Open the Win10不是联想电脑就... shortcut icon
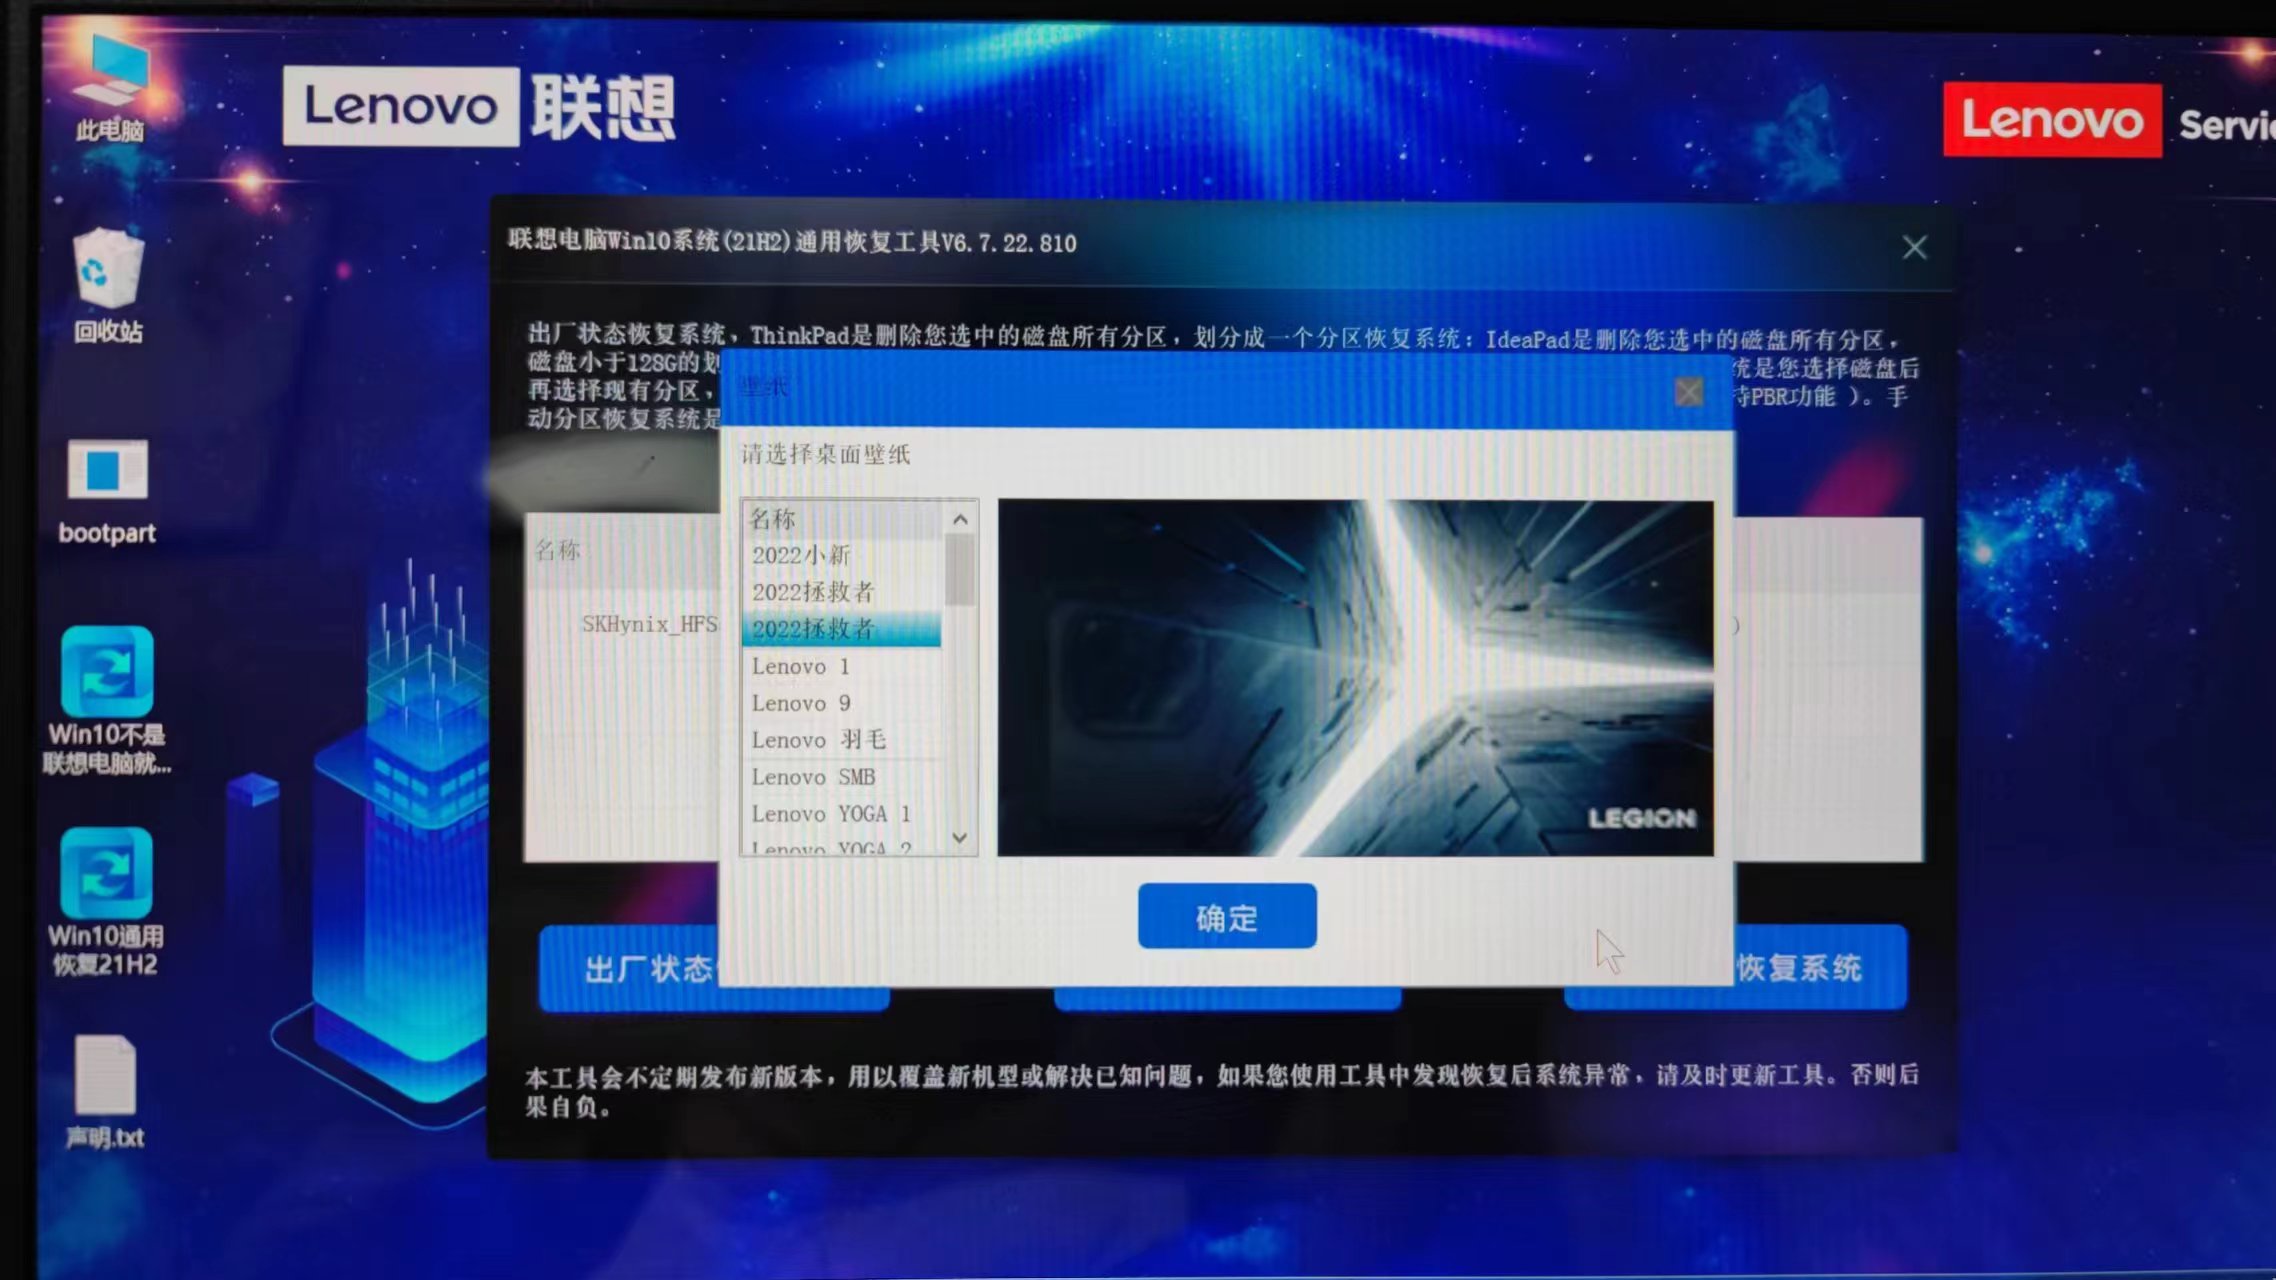Image resolution: width=2276 pixels, height=1280 pixels. [x=107, y=700]
